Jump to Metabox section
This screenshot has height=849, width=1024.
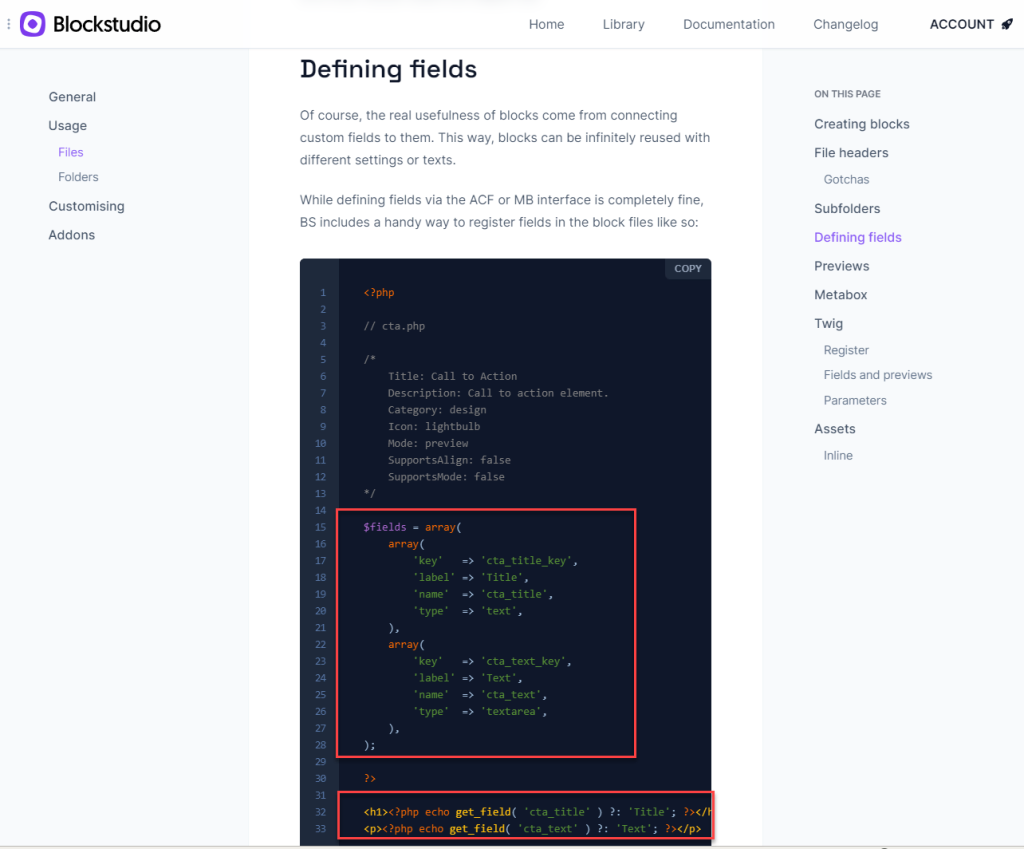click(x=840, y=295)
